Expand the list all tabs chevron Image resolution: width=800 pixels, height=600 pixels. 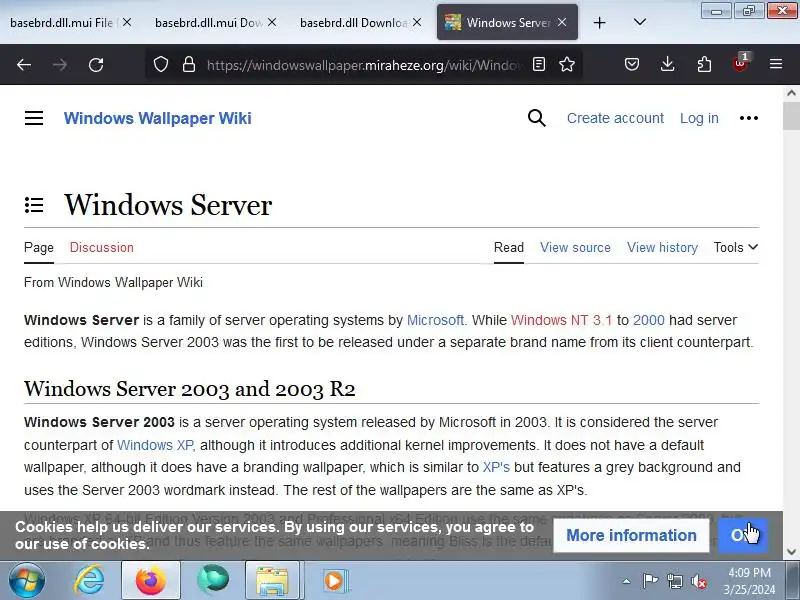click(x=640, y=22)
